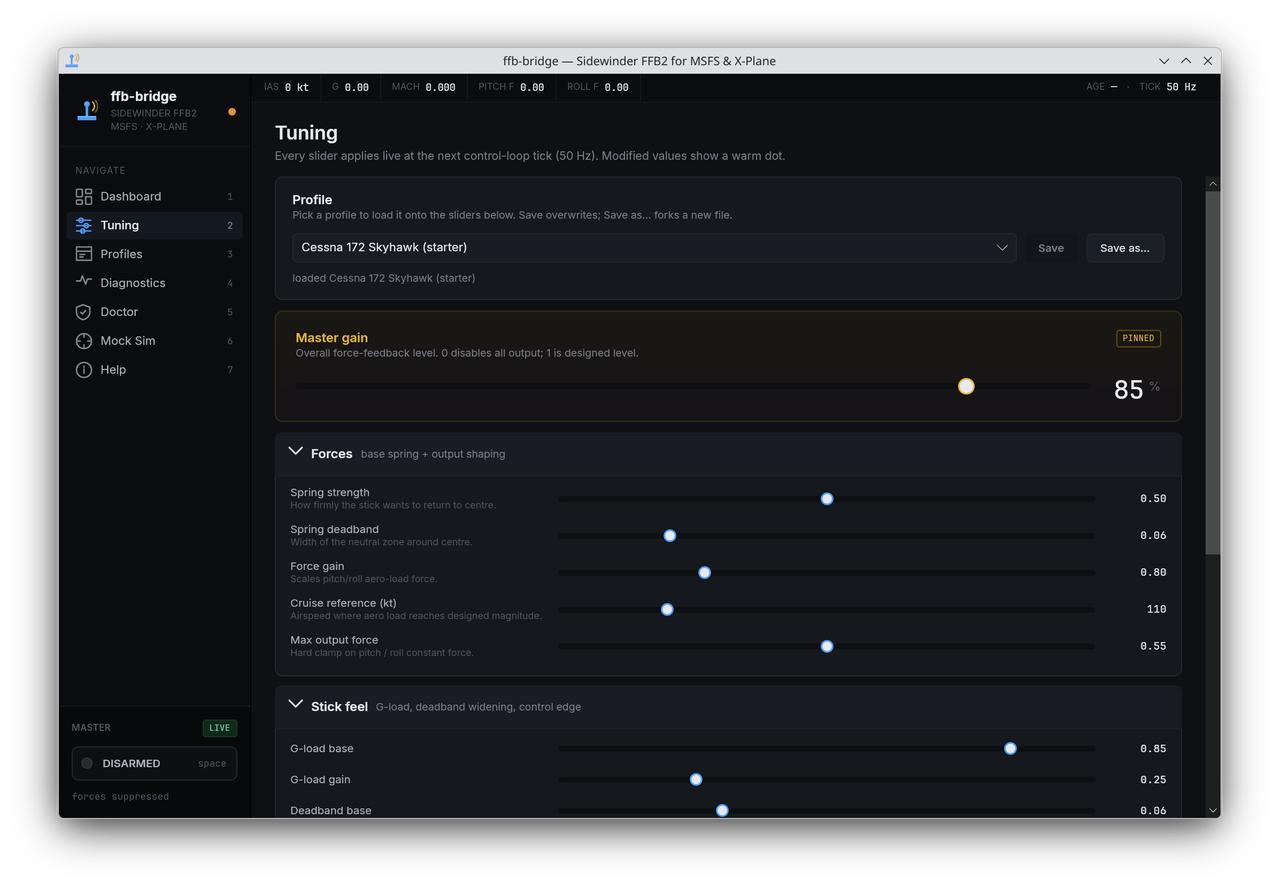Click the Spring deadband slider handle
The height and width of the screenshot is (888, 1280).
point(670,535)
